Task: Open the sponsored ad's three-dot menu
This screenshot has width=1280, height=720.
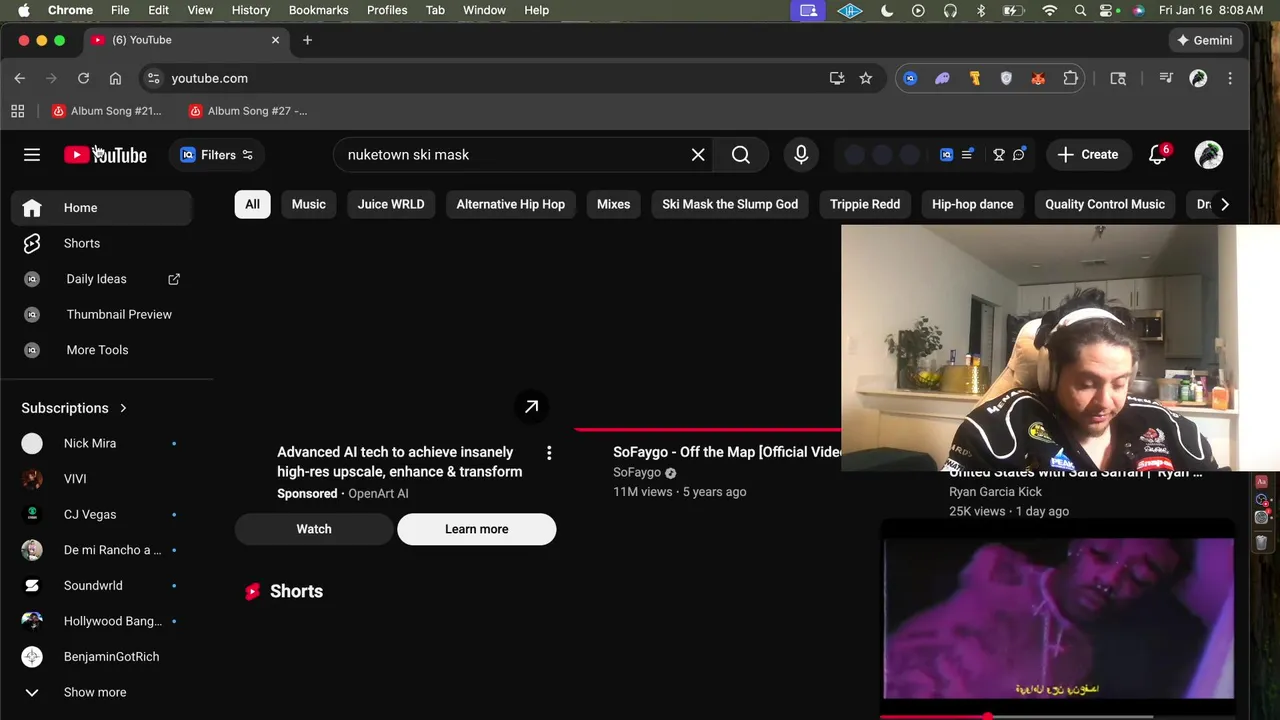Action: (549, 453)
